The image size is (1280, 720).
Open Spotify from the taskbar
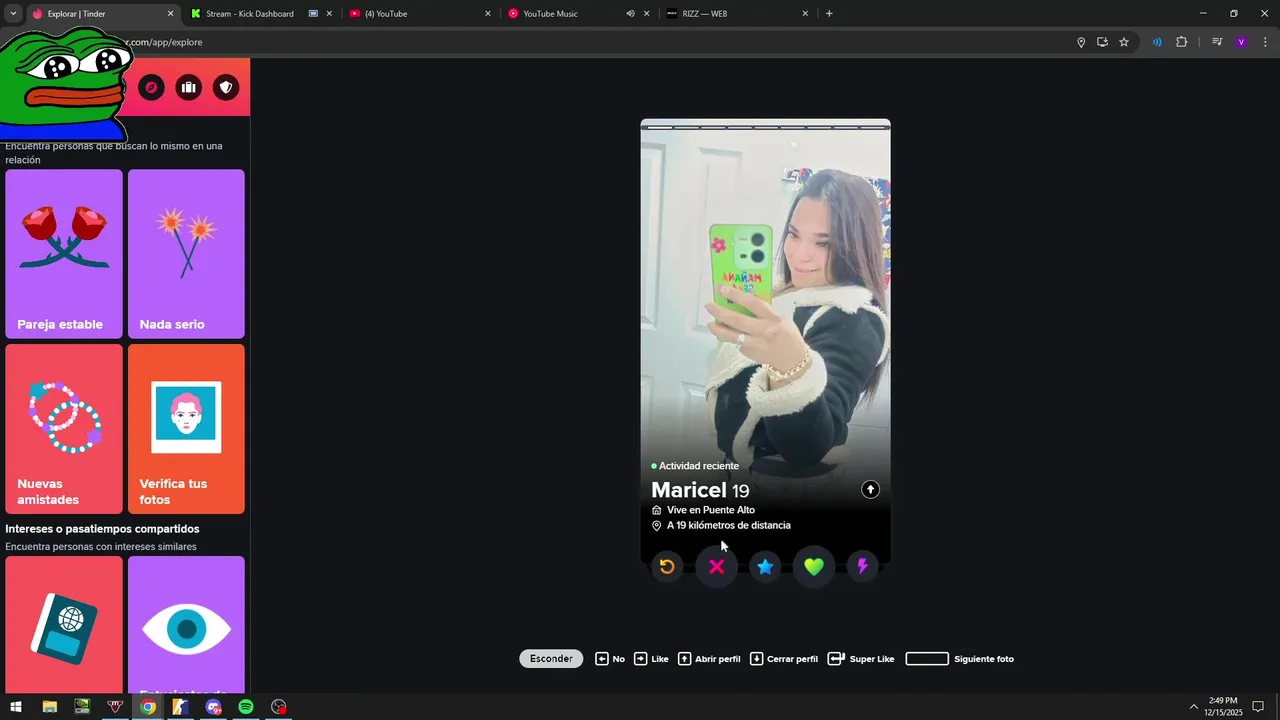246,707
